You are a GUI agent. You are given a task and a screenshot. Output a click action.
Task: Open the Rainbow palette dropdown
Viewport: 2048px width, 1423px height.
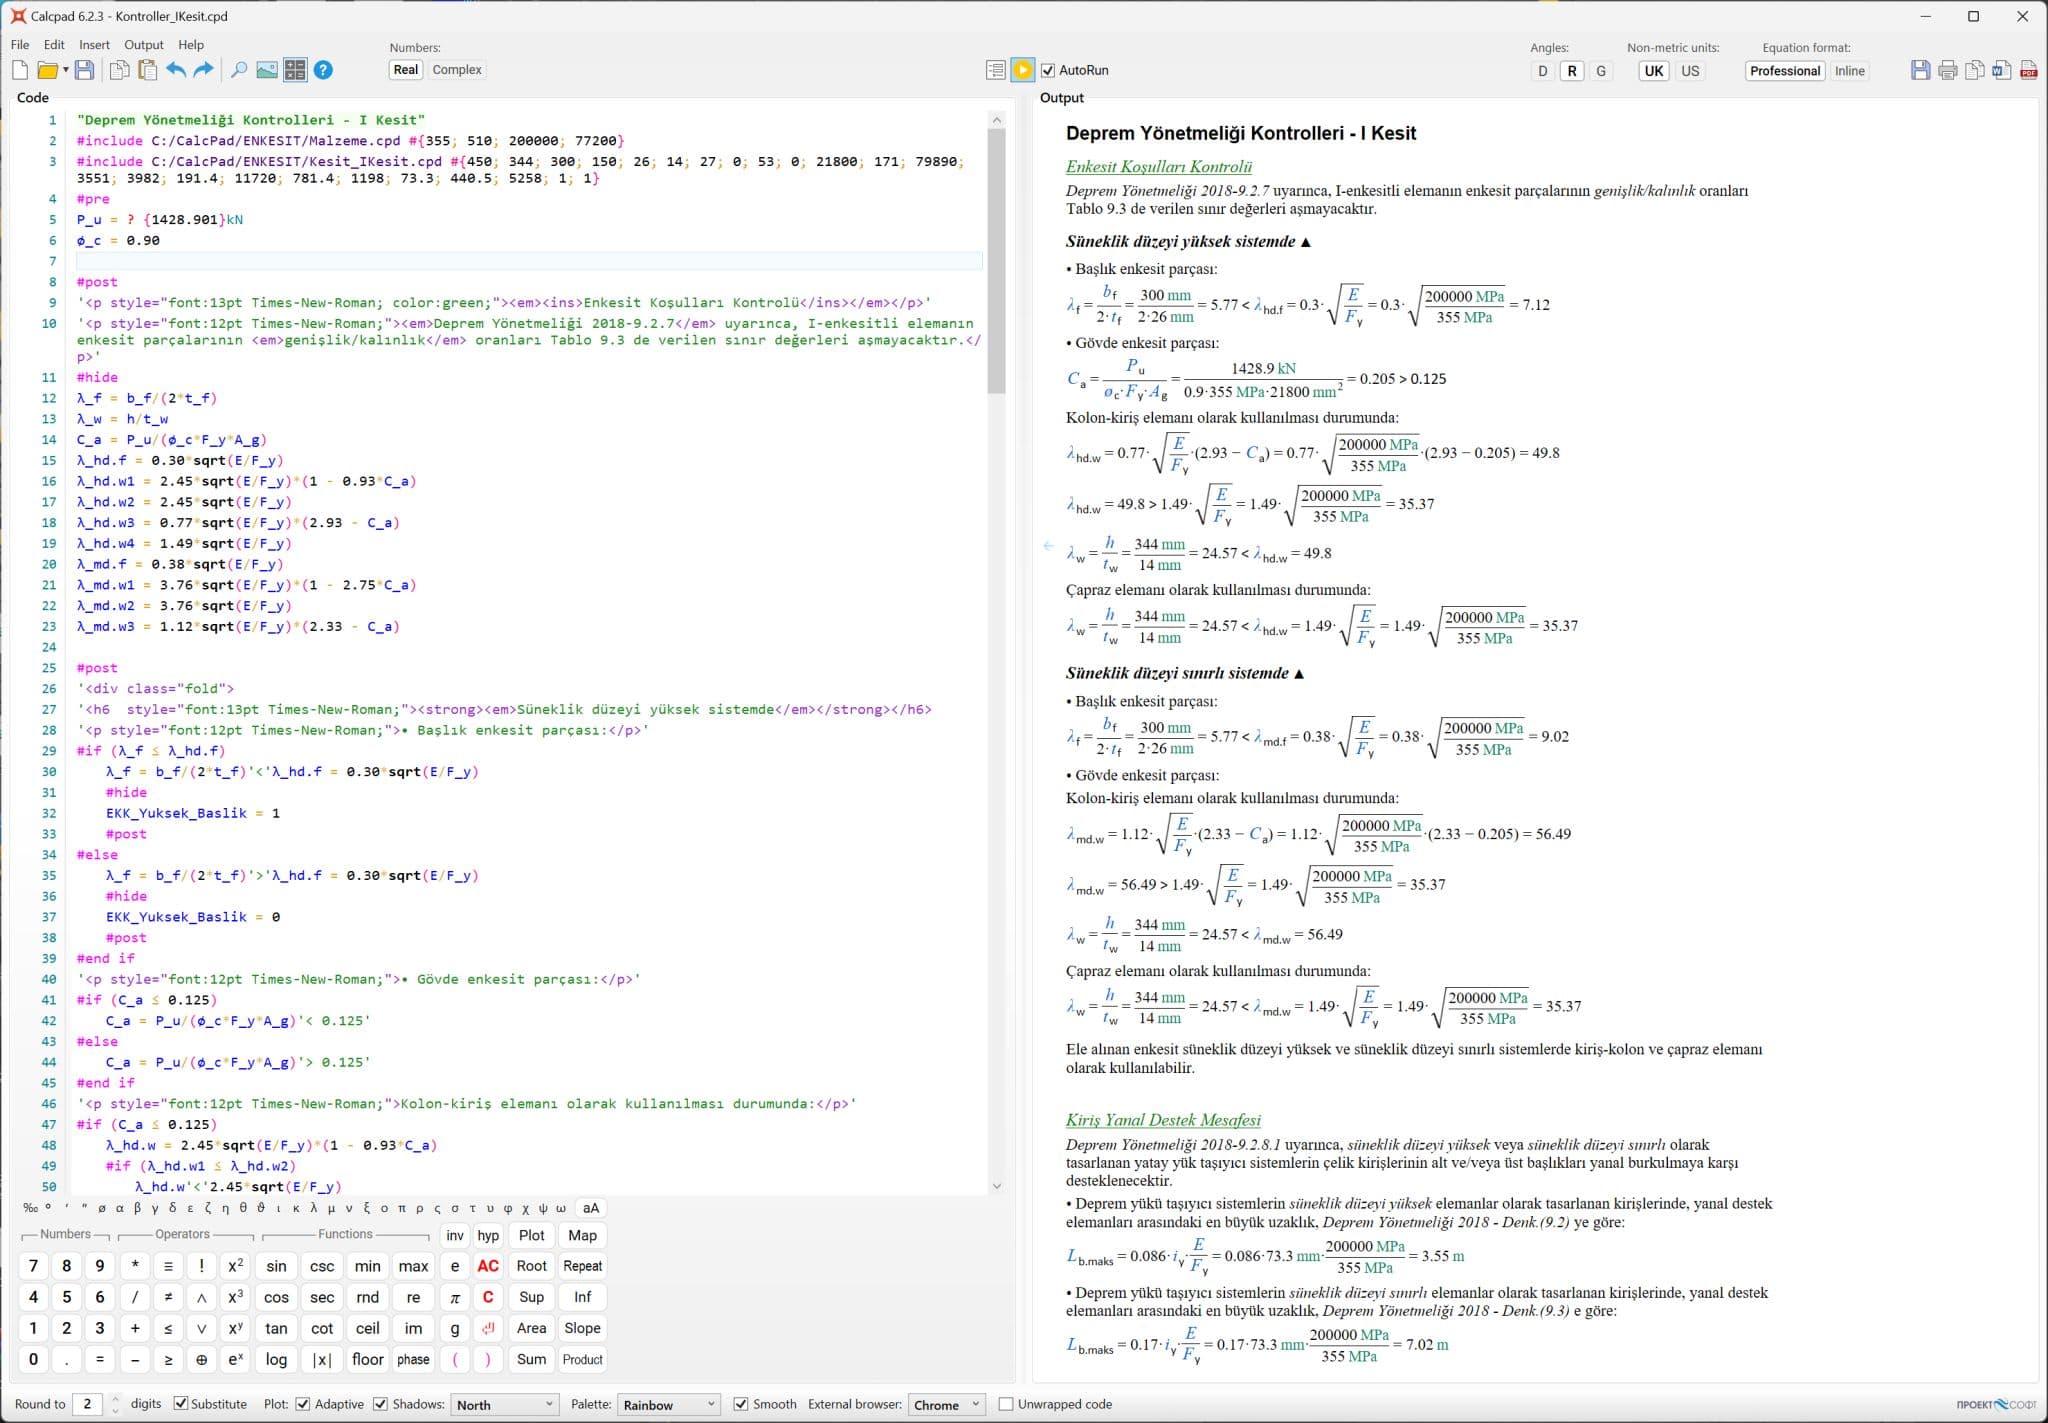[x=668, y=1405]
